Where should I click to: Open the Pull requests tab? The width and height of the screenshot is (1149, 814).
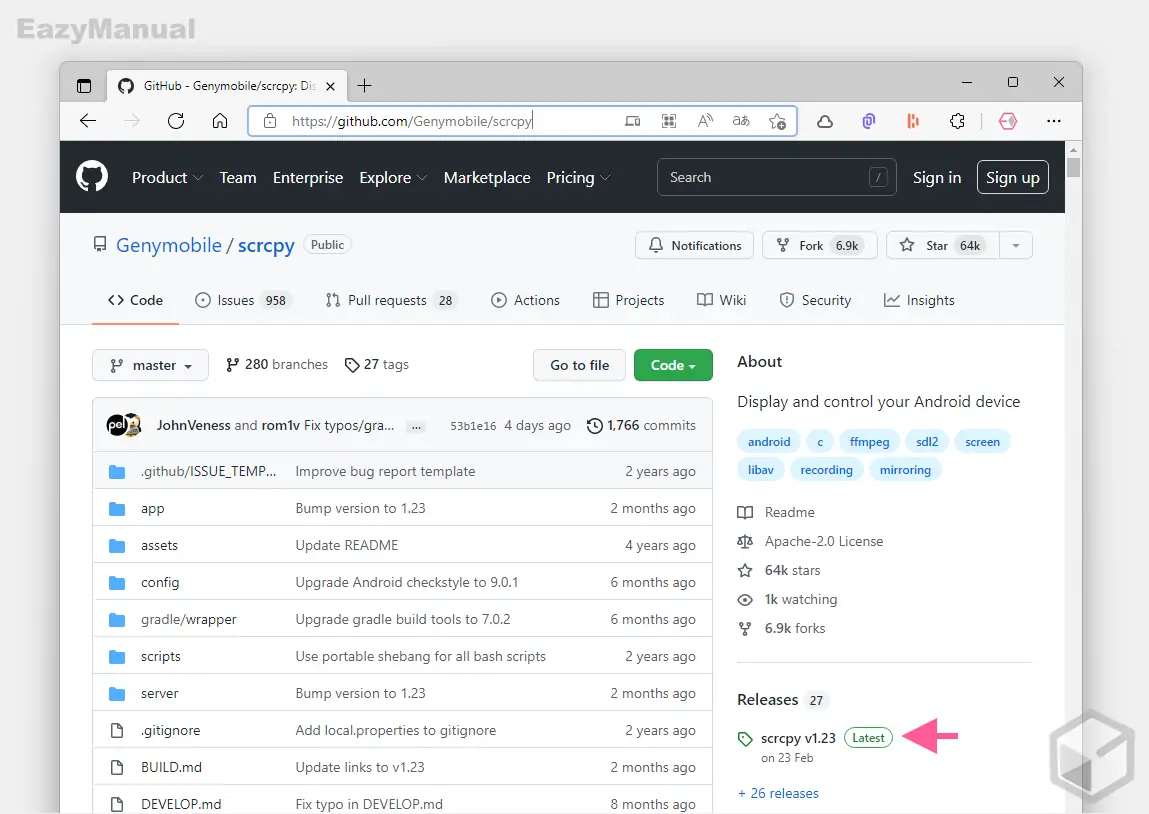[x=389, y=300]
